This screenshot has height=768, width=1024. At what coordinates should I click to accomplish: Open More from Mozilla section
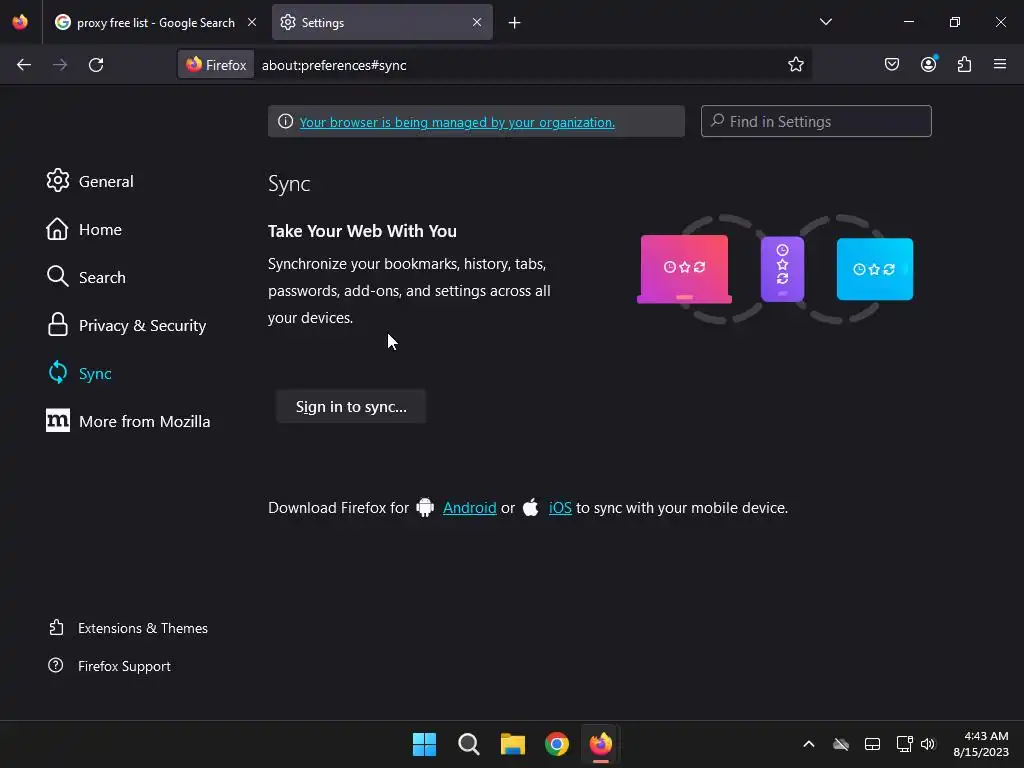(x=129, y=421)
